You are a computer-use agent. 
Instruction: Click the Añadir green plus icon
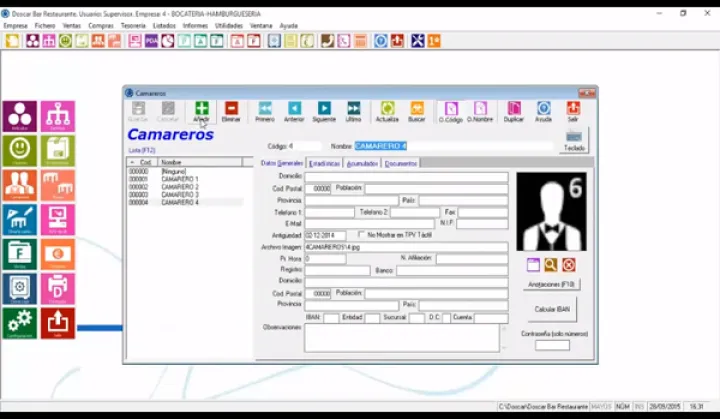201,108
